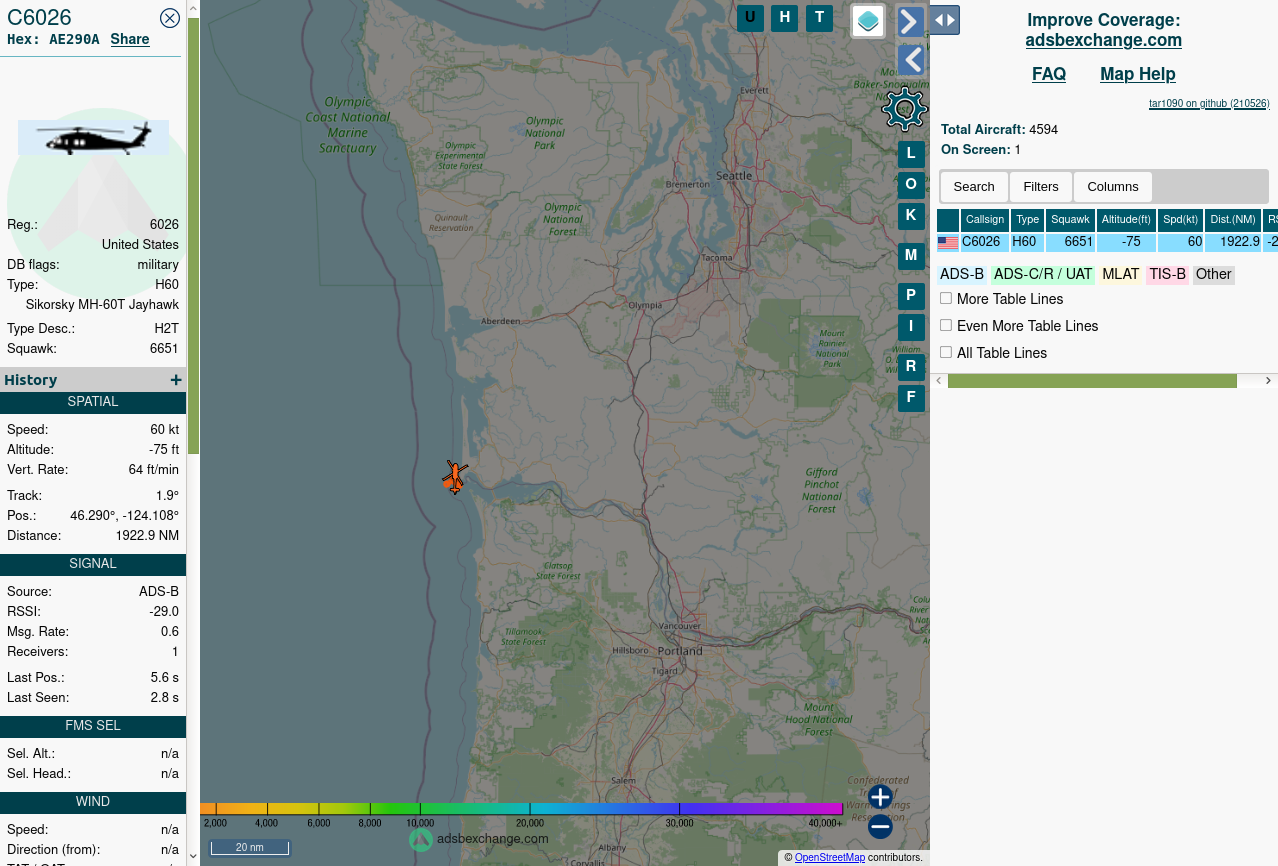
Task: Click the SIGNAL section header
Action: (x=93, y=564)
